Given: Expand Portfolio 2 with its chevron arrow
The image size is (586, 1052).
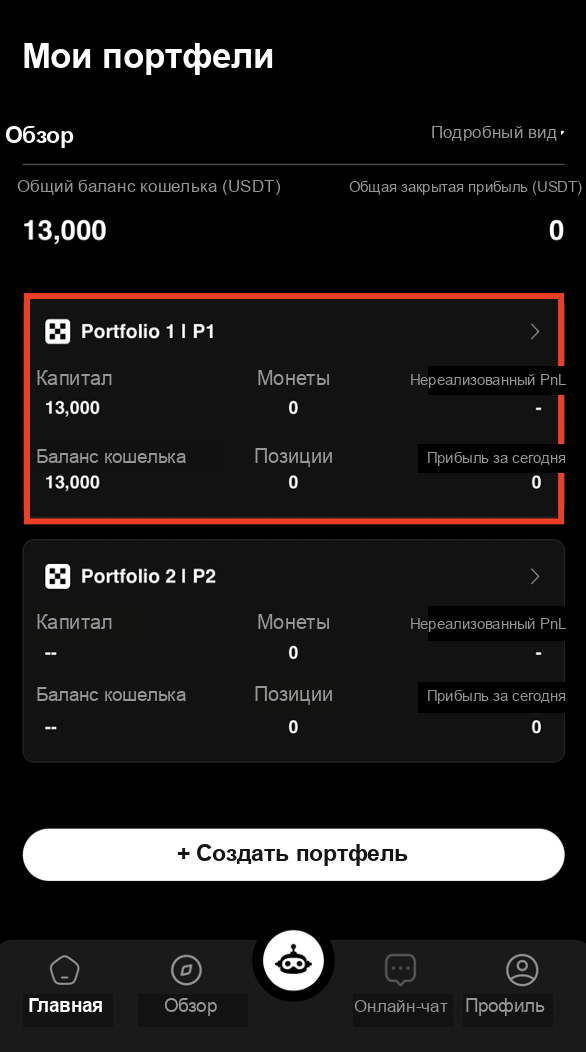Looking at the screenshot, I should click(x=535, y=576).
